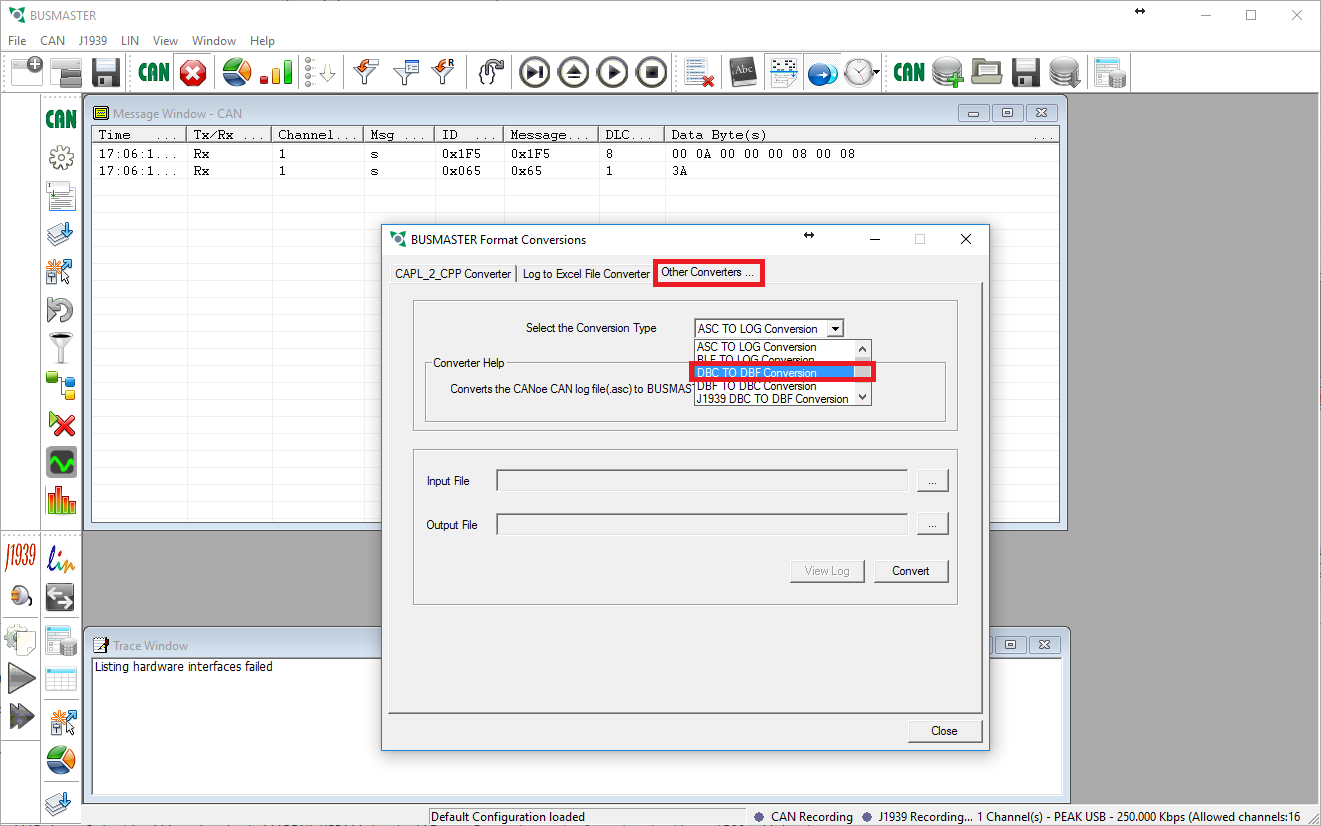Click the double-arrow fast forward sidebar icon
This screenshot has width=1321, height=826.
click(21, 717)
